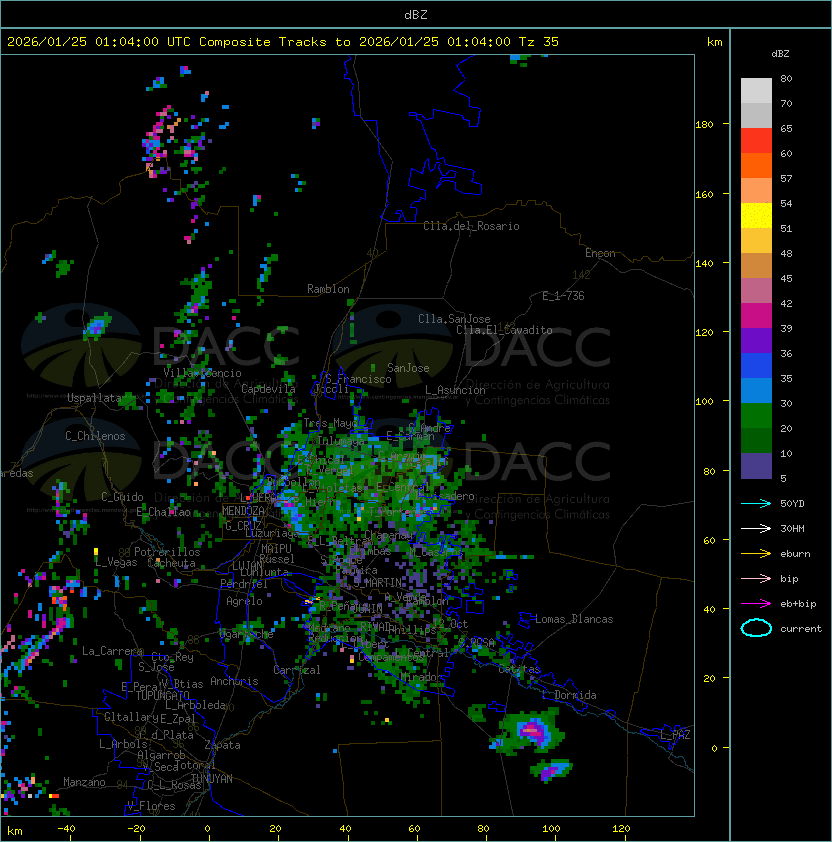Click the 'Carrizal' map label
Screen dimensions: 832x842
click(x=297, y=670)
